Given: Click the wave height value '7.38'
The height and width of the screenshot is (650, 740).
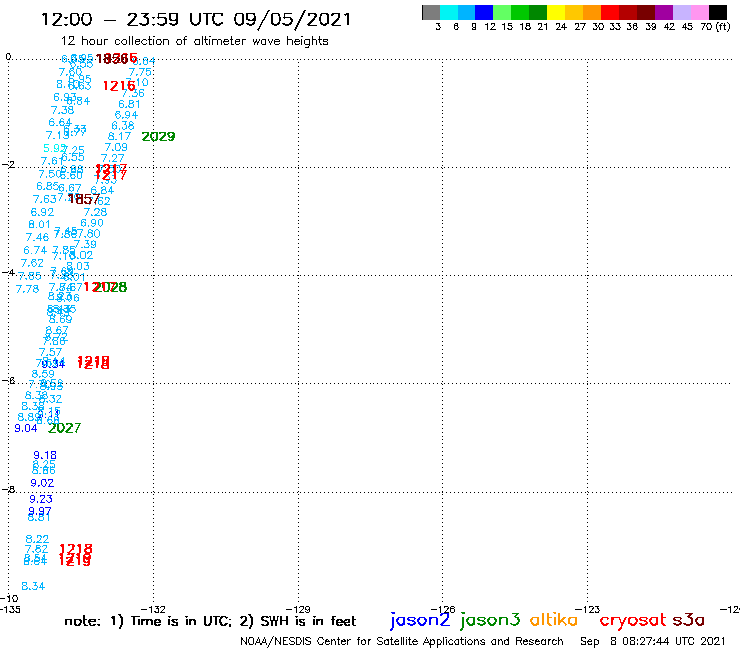Looking at the screenshot, I should (x=62, y=110).
